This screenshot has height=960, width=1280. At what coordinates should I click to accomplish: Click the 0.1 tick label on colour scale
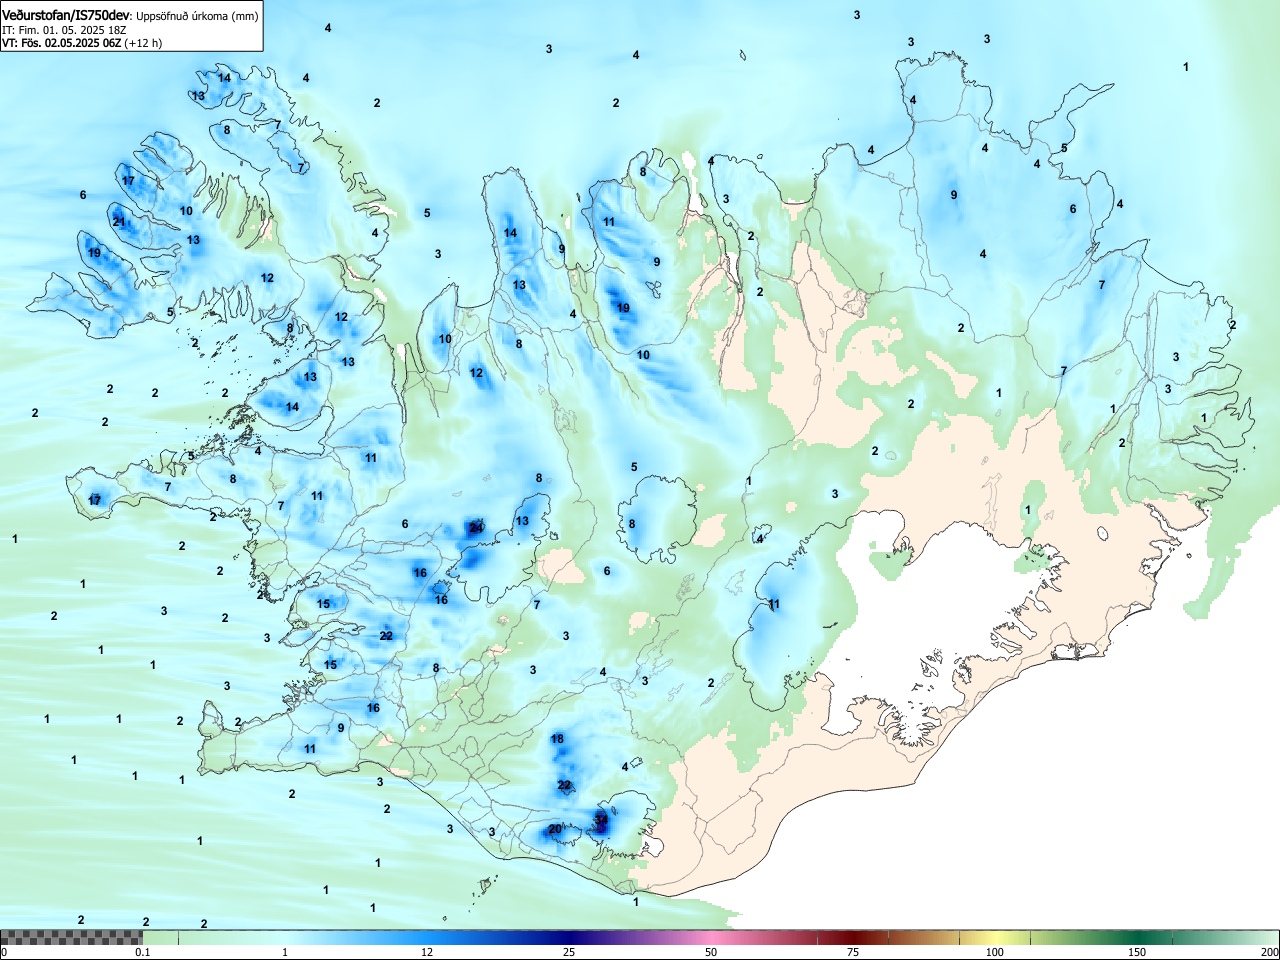pos(143,952)
